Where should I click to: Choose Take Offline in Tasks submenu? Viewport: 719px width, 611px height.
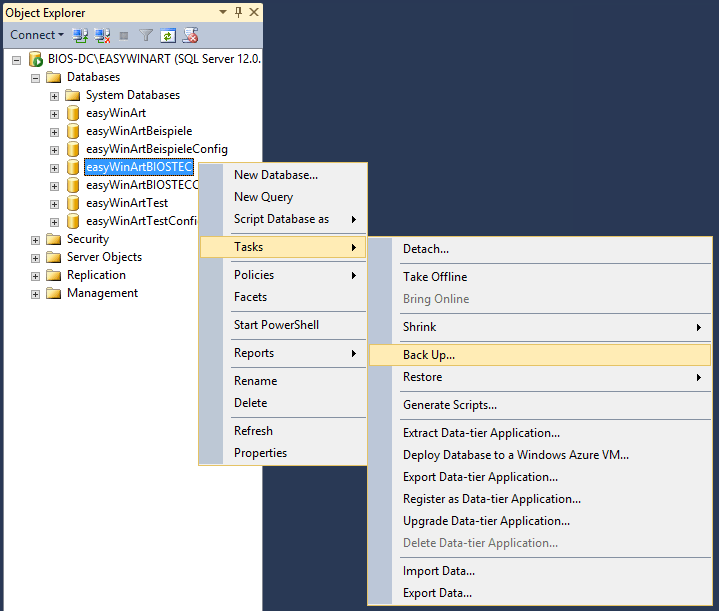(540, 277)
